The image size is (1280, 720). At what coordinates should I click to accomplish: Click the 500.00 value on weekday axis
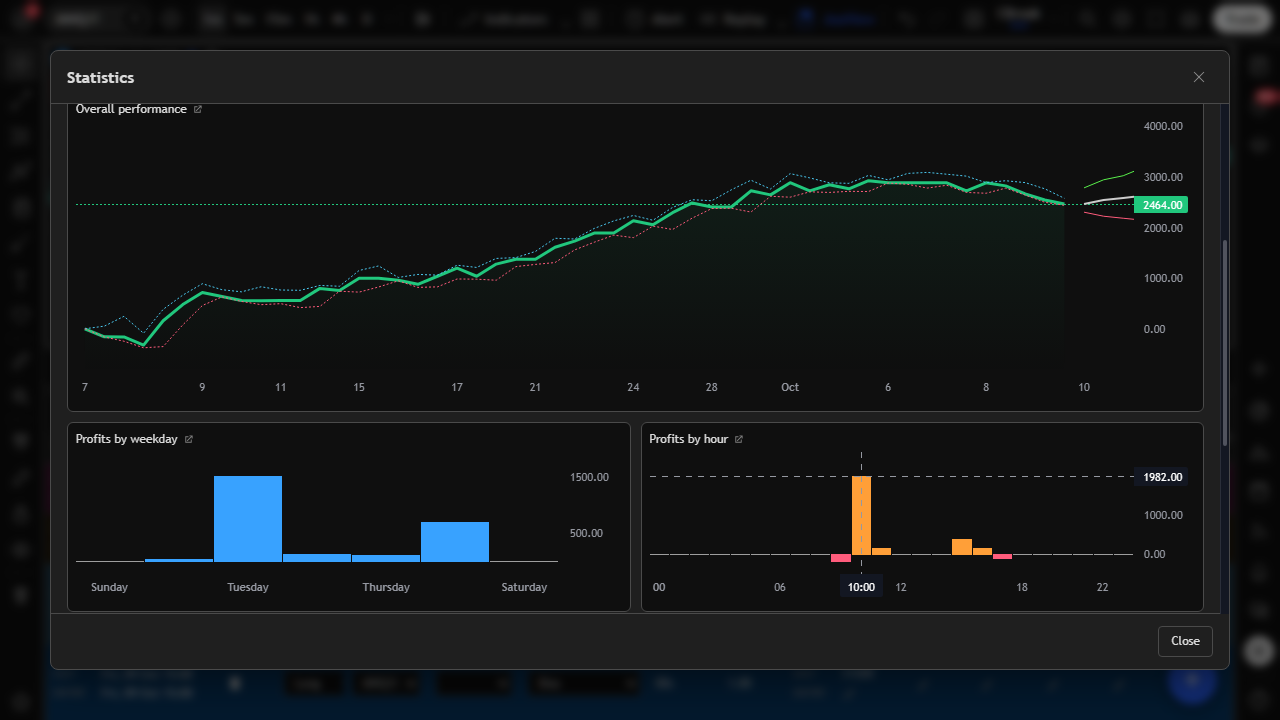pyautogui.click(x=587, y=533)
